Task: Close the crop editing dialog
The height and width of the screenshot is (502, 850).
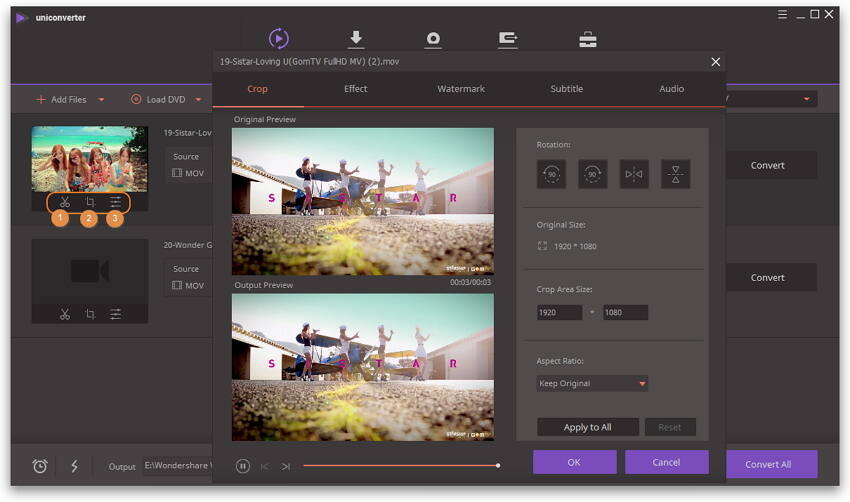Action: (x=716, y=62)
